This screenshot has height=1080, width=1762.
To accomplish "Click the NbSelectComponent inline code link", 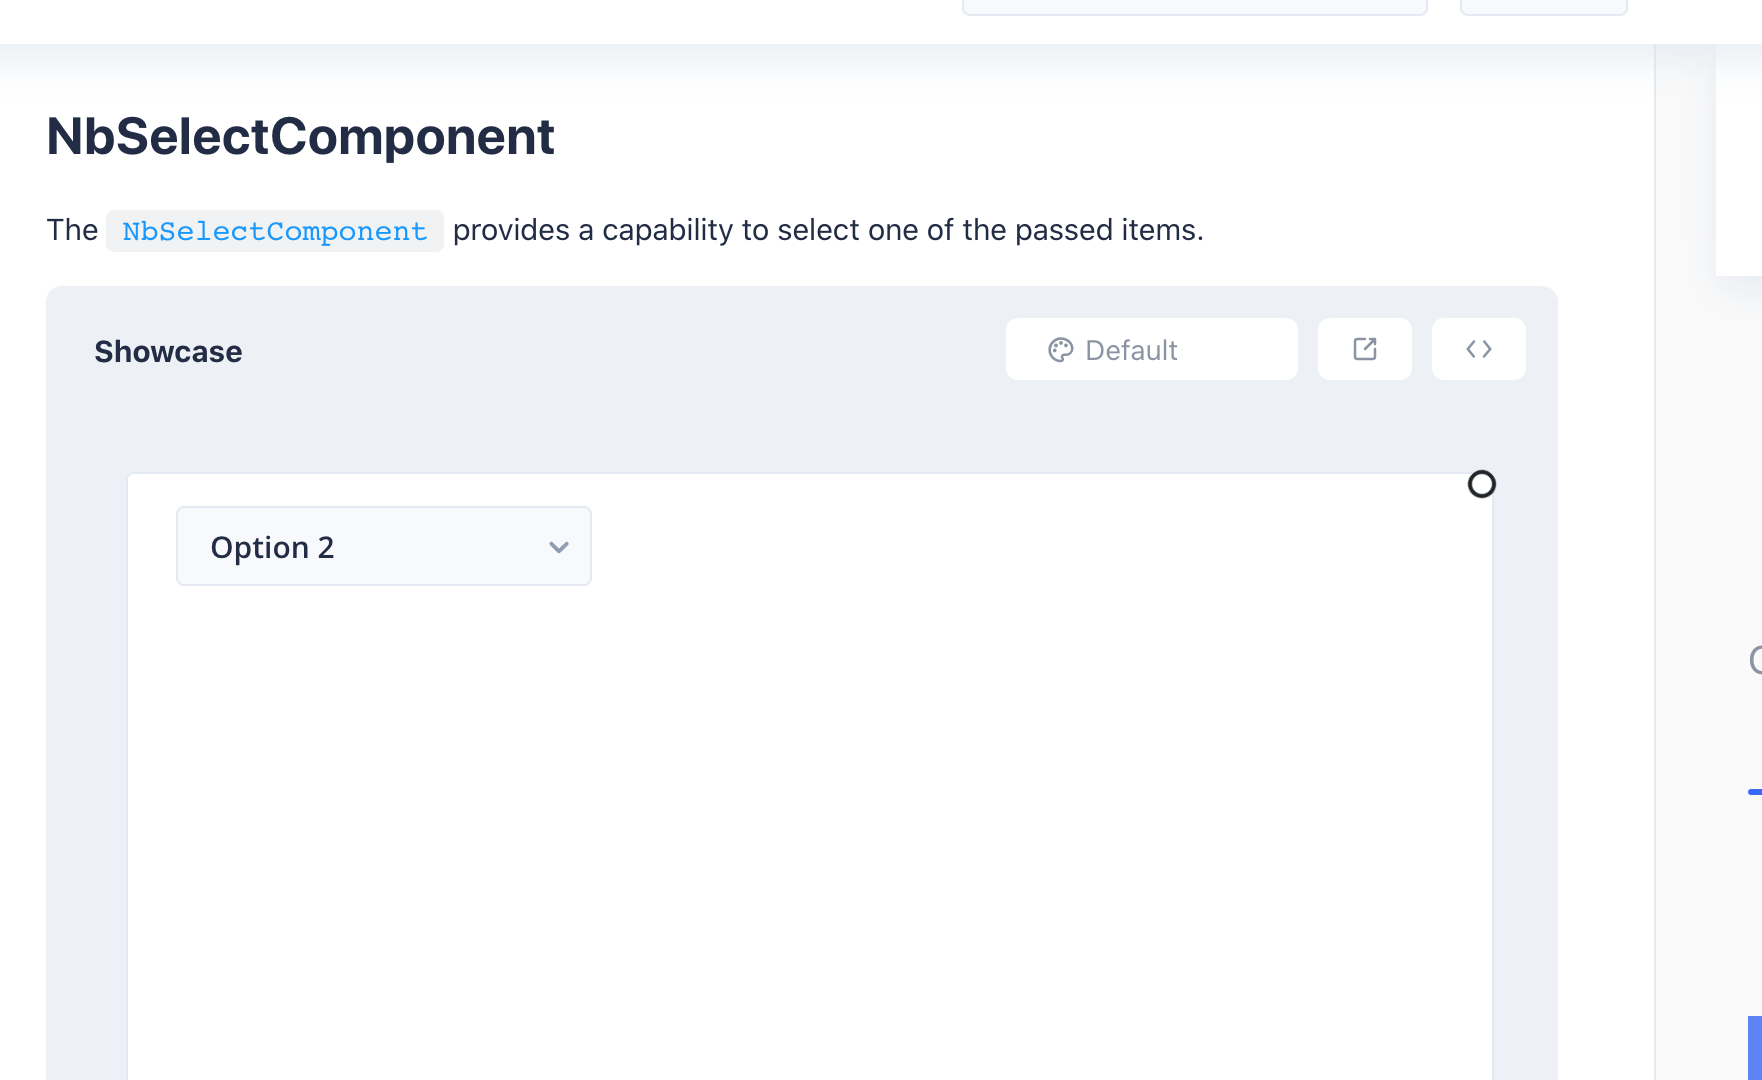I will 273,231.
